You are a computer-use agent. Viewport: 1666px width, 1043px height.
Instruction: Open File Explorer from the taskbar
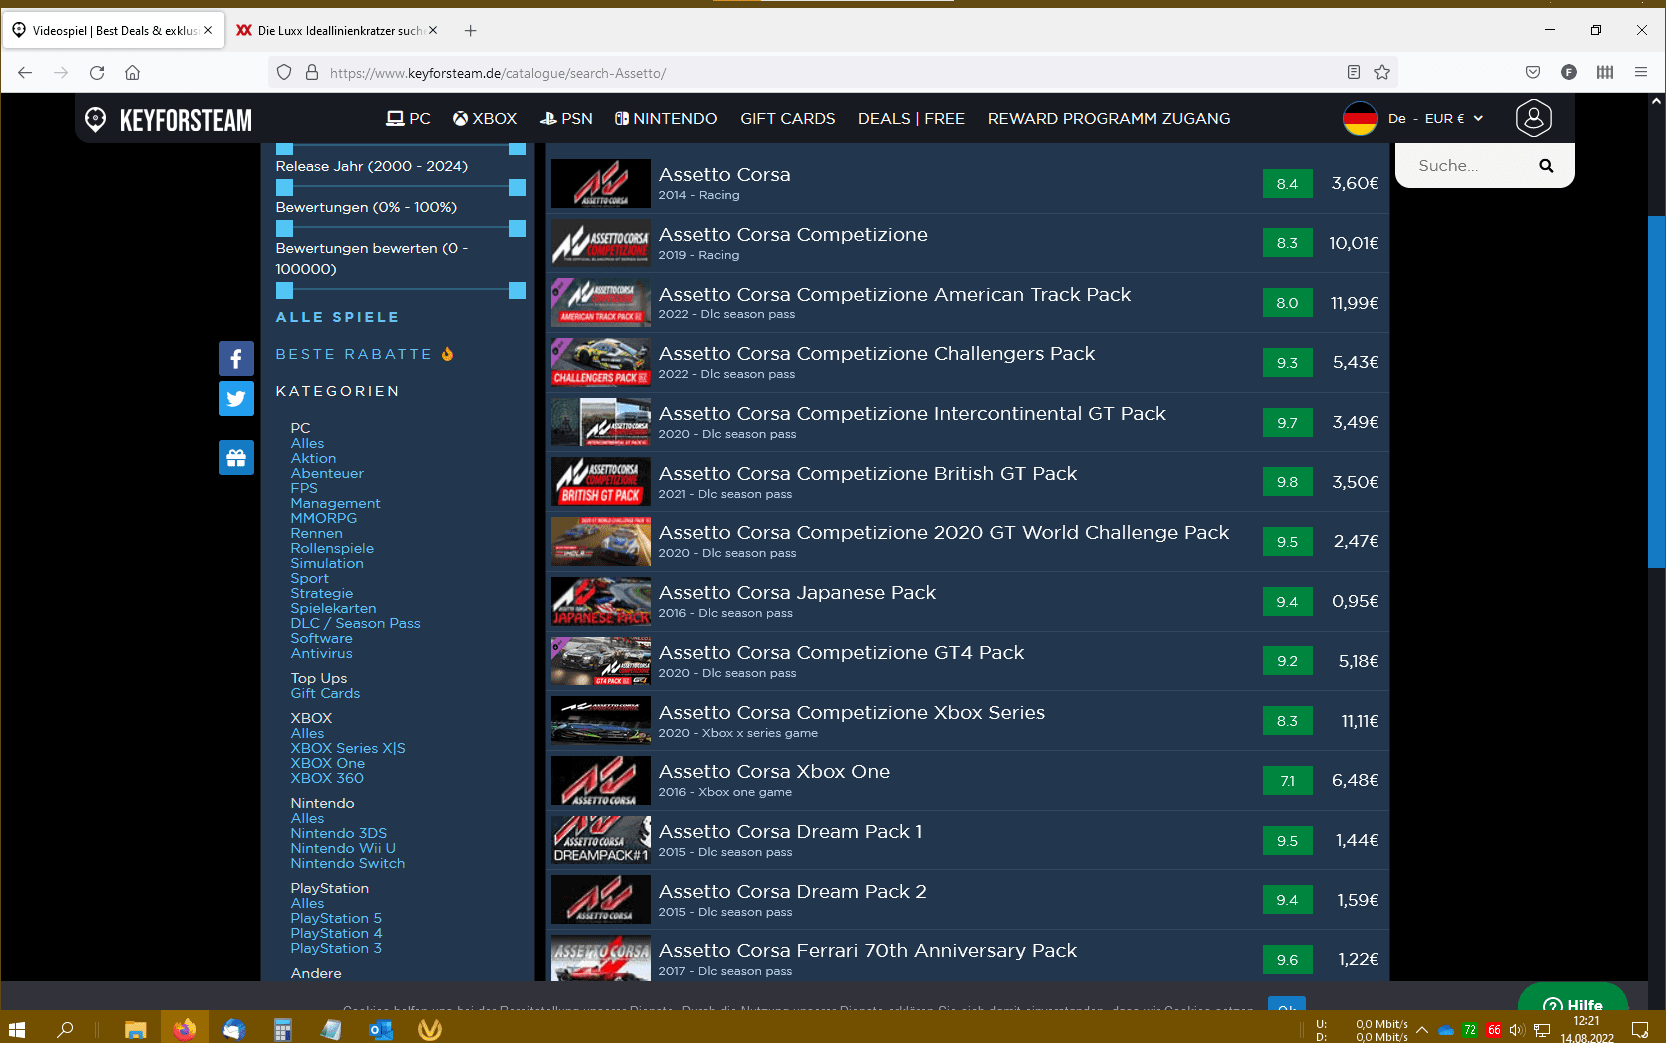136,1028
